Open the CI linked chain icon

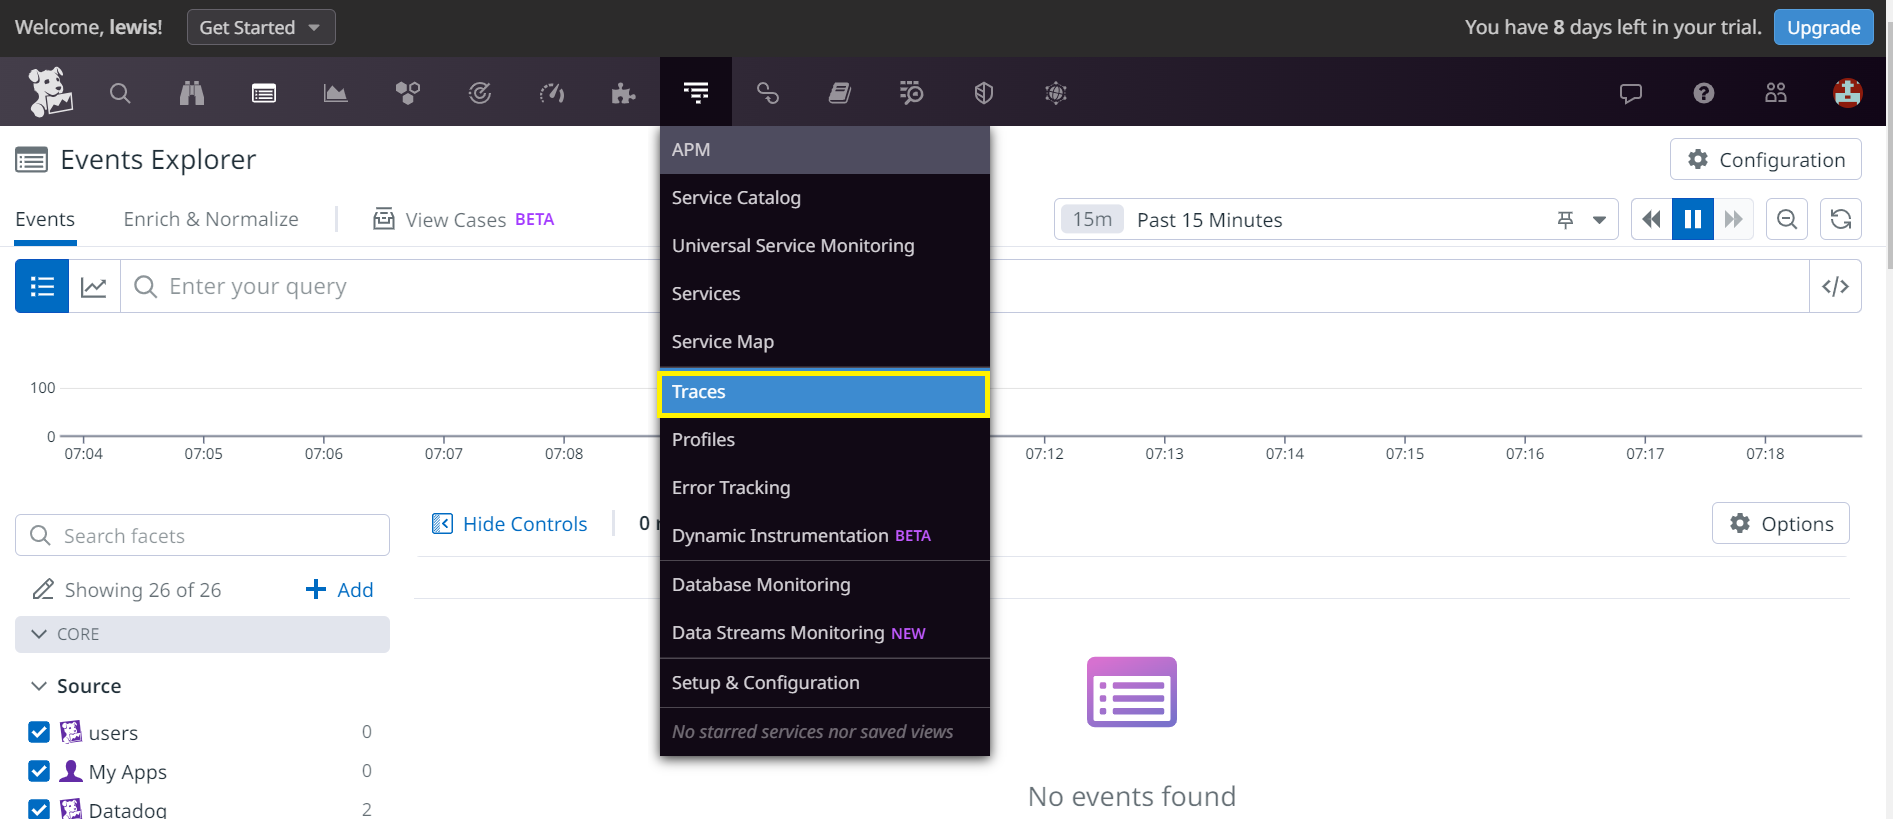tap(768, 93)
